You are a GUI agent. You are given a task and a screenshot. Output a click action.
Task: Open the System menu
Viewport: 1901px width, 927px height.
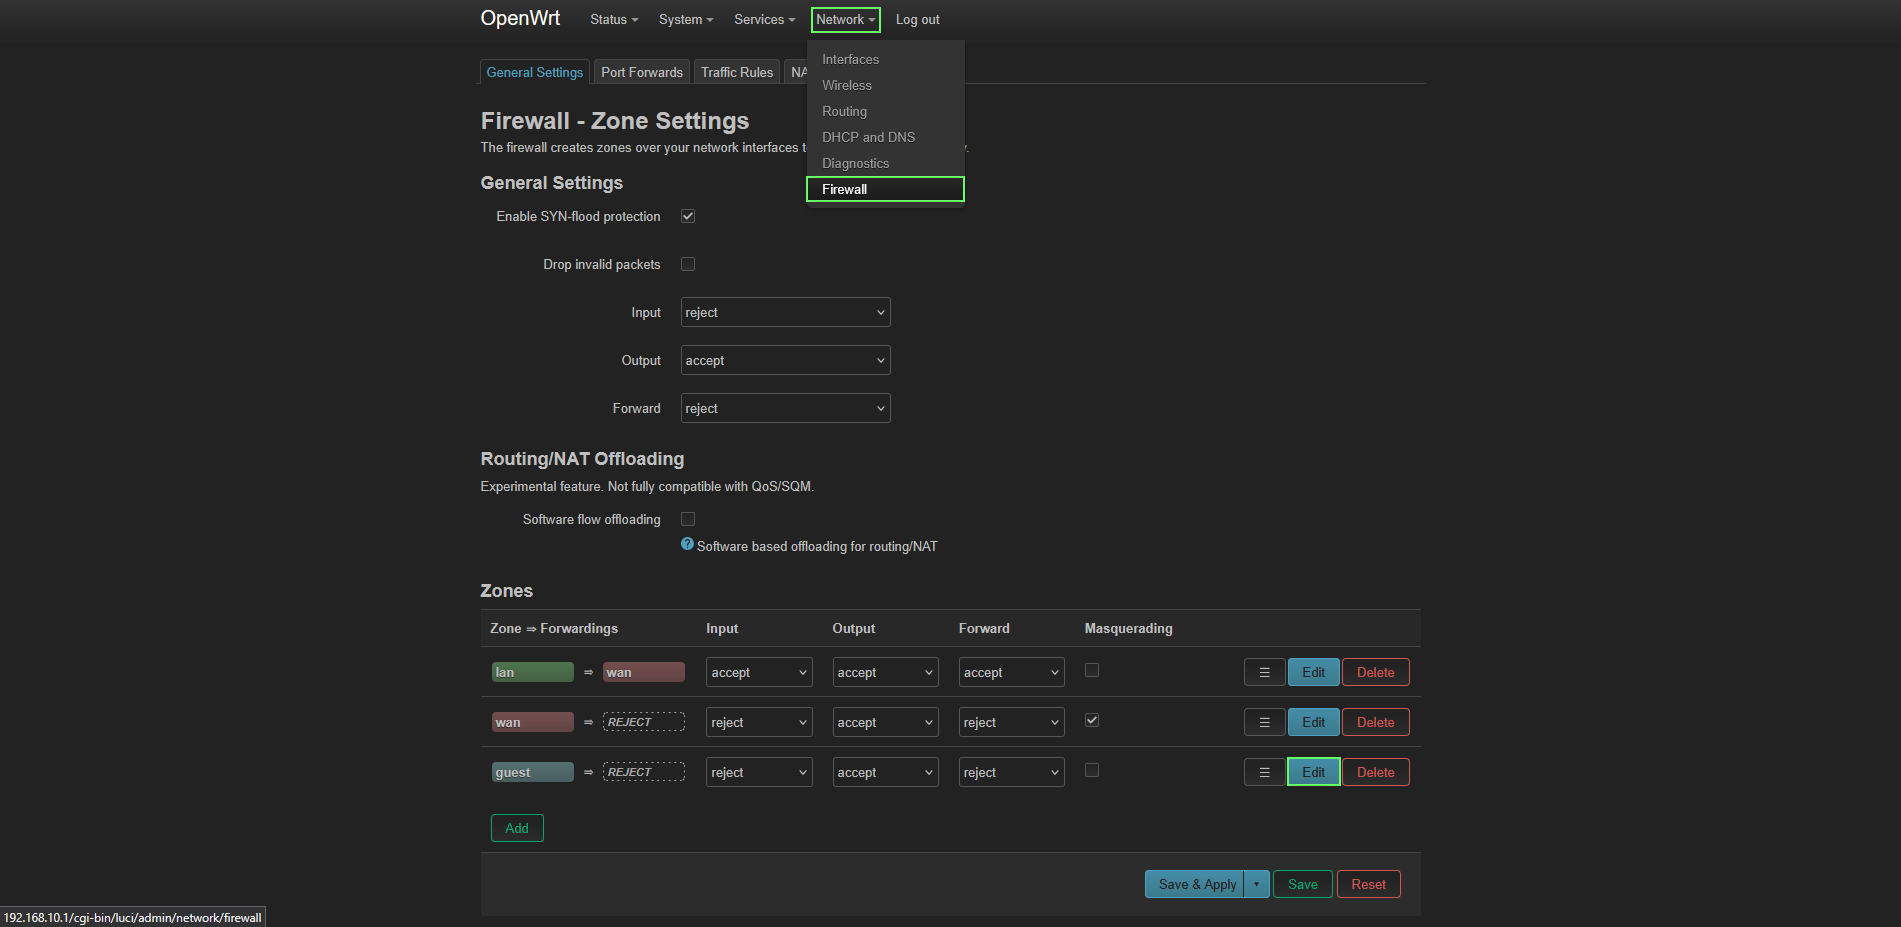pos(685,19)
